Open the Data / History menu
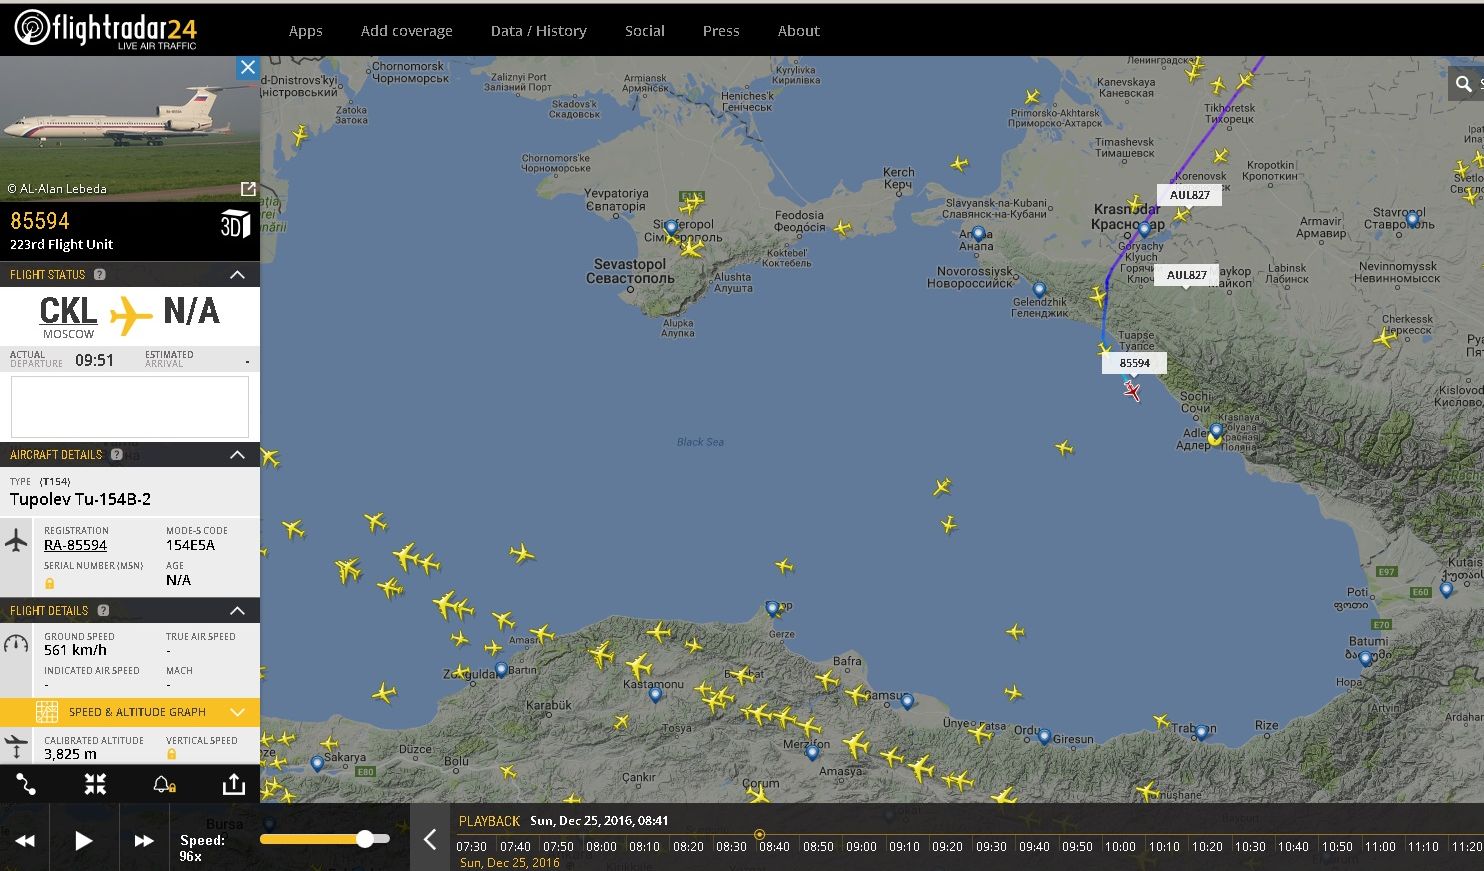 coord(538,31)
